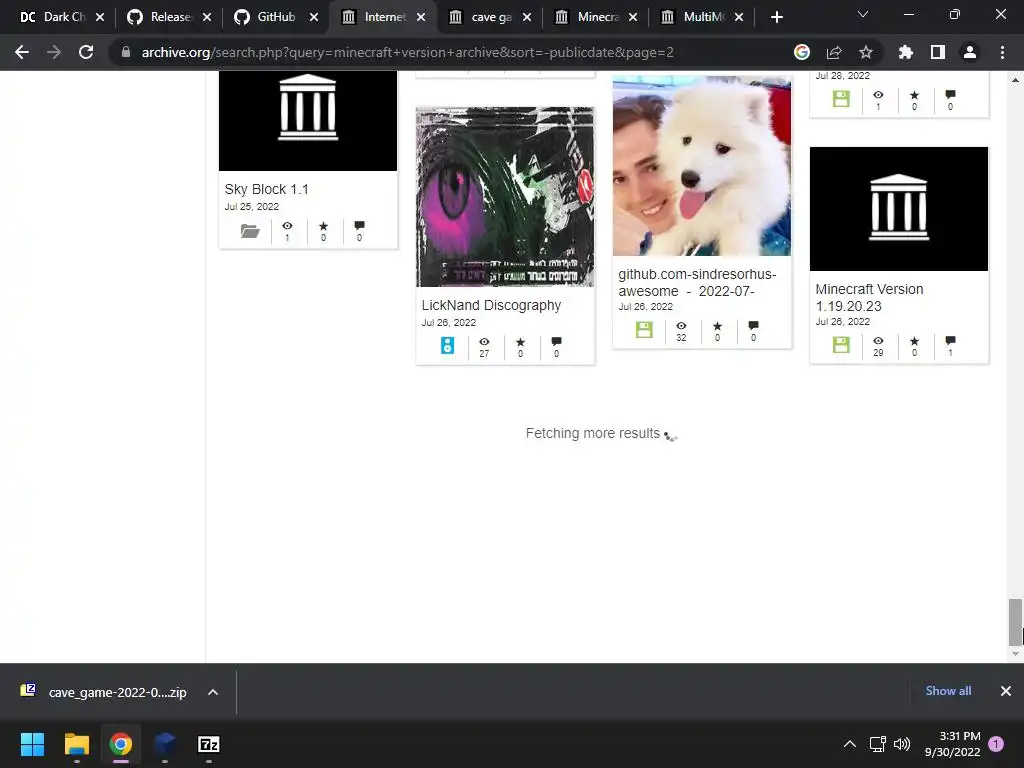Click the floppy icon on Minecraft Version 1.19.20.23

[841, 345]
